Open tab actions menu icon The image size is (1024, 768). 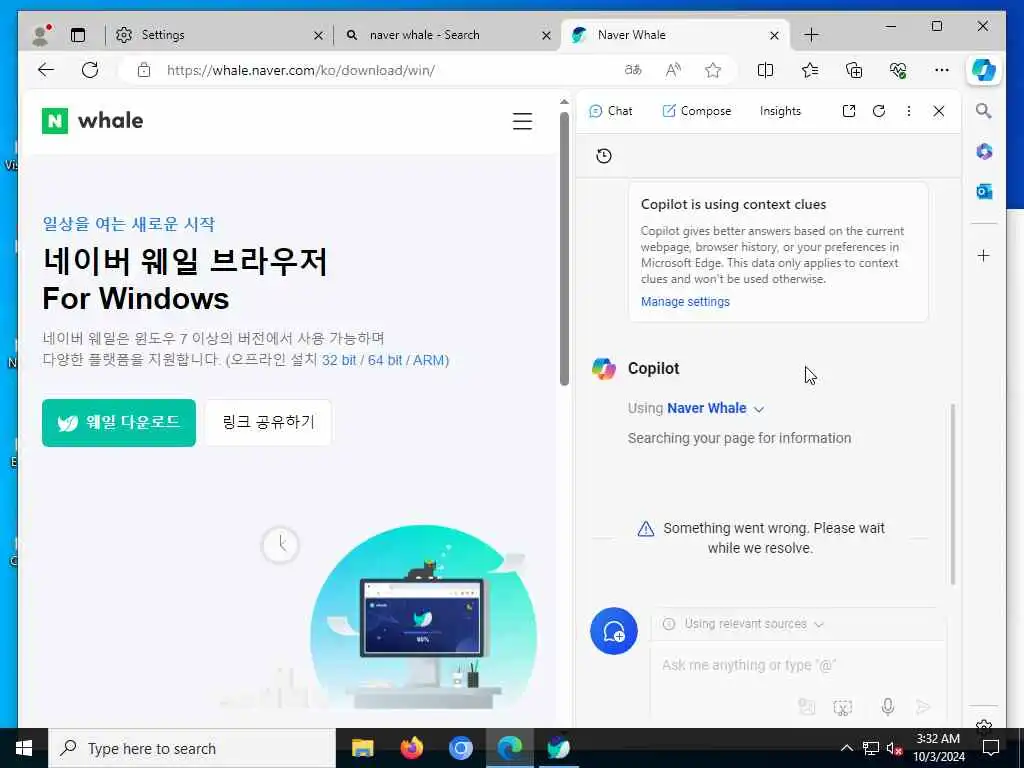78,35
